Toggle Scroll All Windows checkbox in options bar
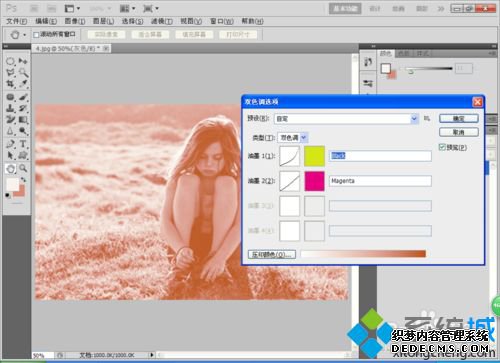 coord(36,35)
